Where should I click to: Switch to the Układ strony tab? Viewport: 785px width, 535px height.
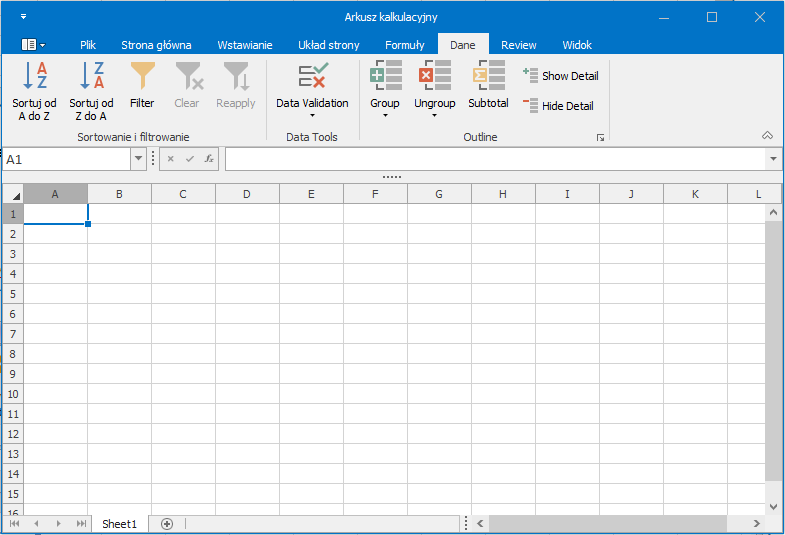click(329, 45)
